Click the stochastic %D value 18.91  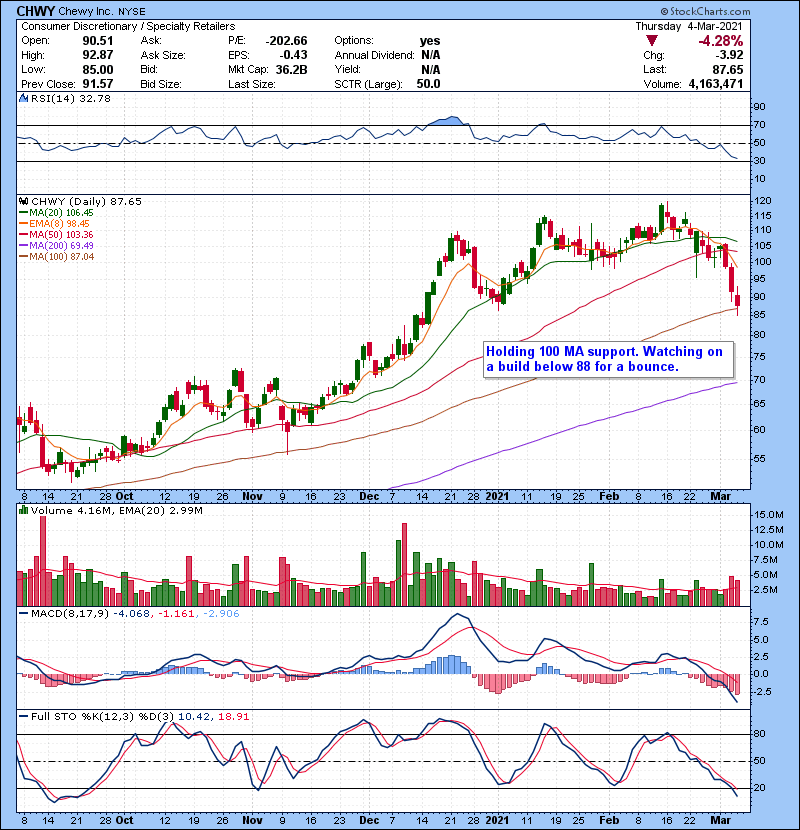point(233,716)
